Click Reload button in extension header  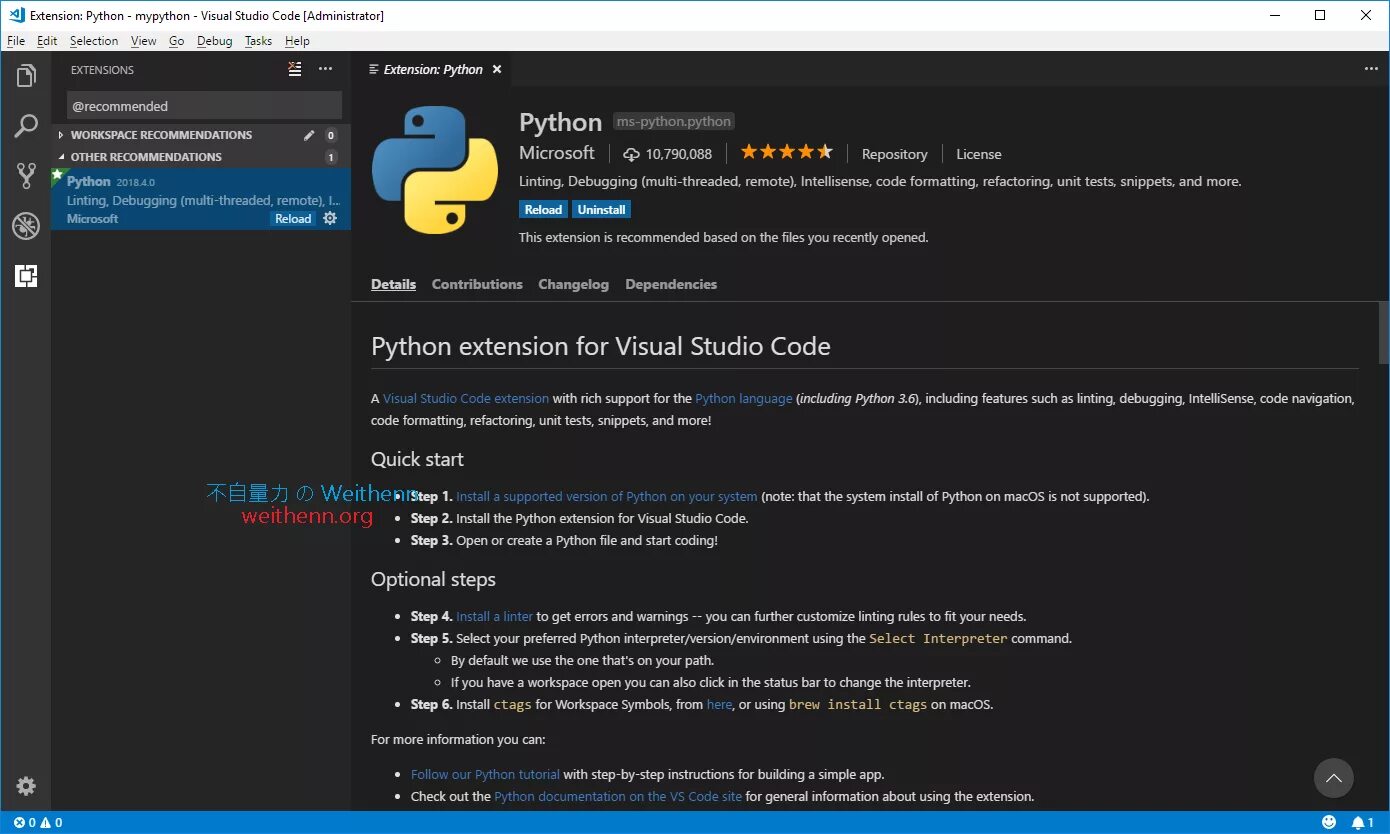point(543,210)
